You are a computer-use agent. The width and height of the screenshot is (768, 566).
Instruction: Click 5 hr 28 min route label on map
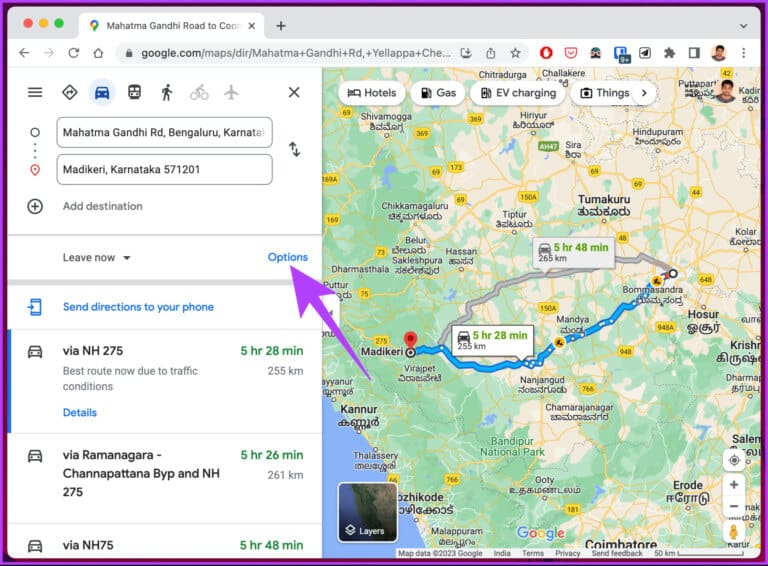click(x=492, y=340)
